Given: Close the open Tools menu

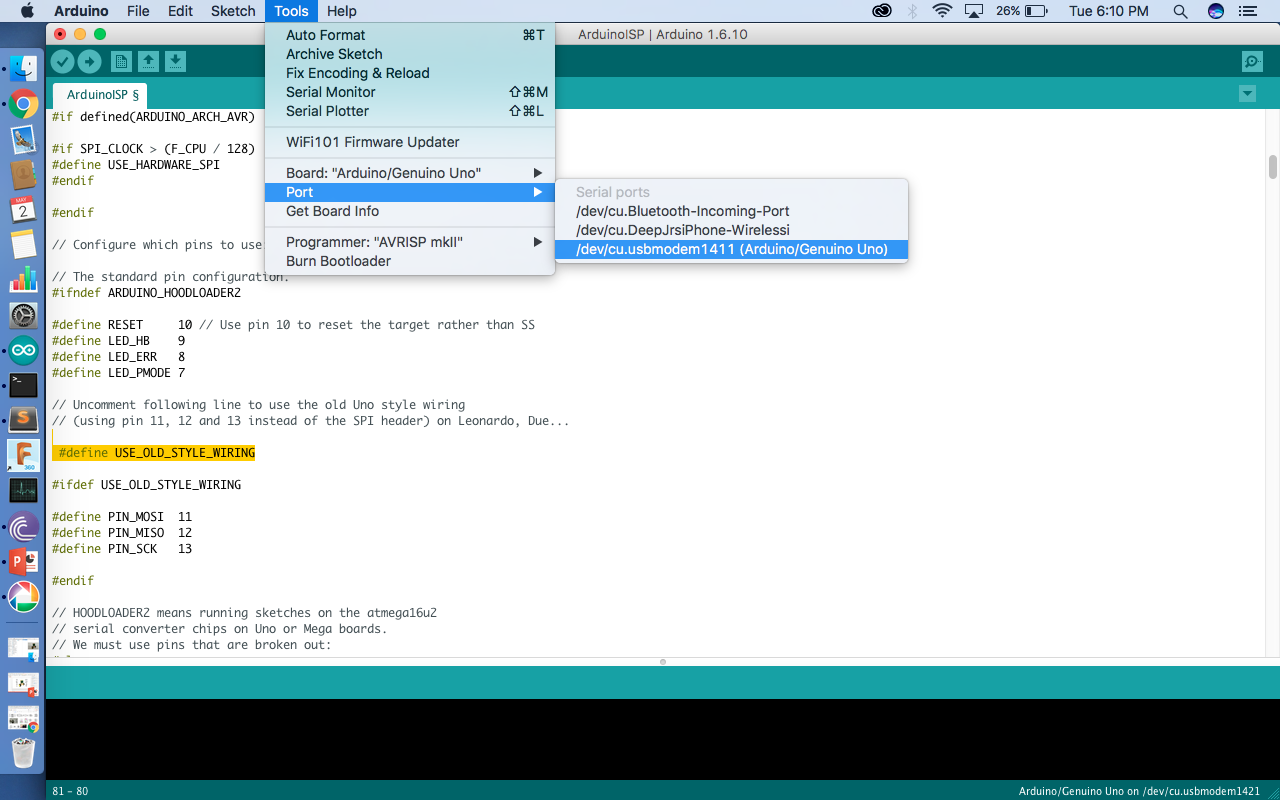Looking at the screenshot, I should [291, 11].
